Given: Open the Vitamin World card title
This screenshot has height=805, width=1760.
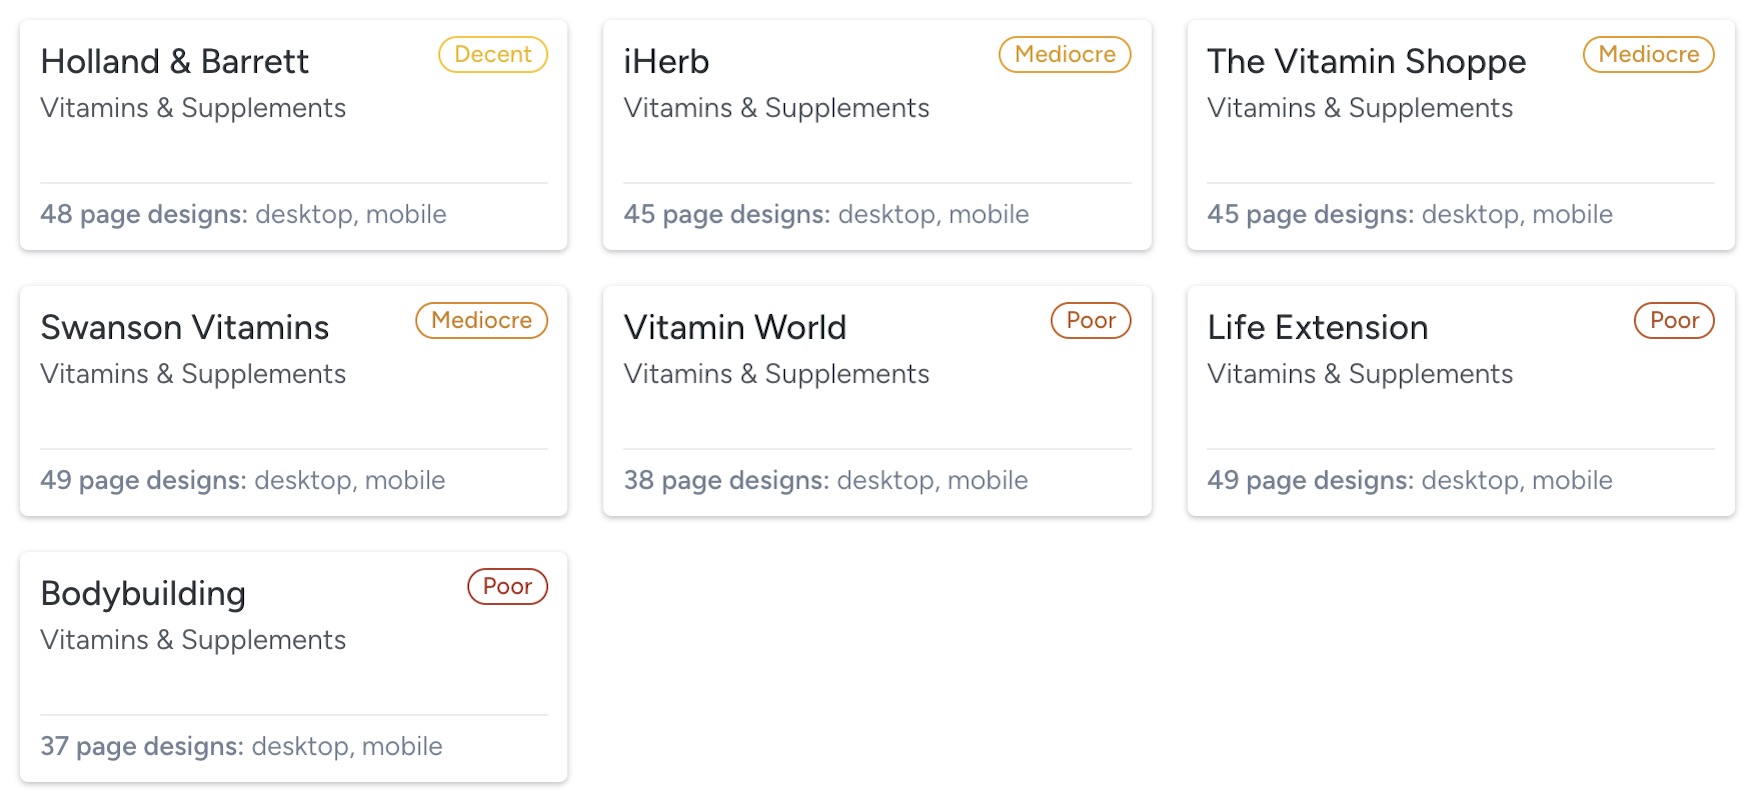Looking at the screenshot, I should point(735,328).
